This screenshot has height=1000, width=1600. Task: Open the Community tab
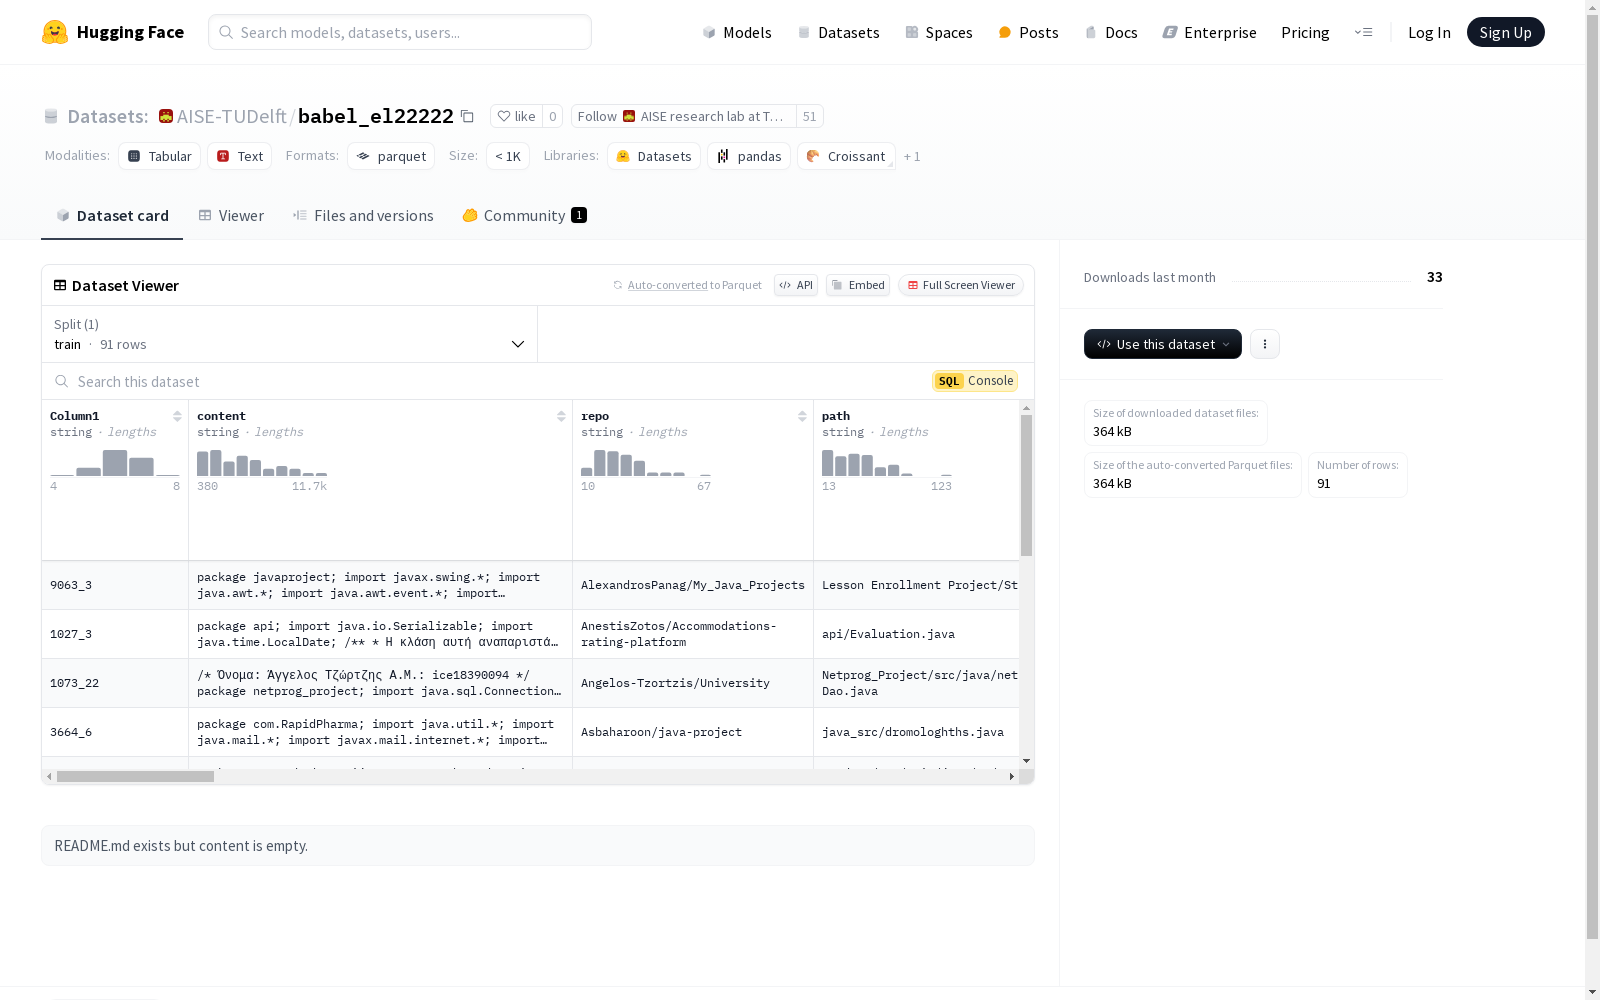click(x=524, y=215)
